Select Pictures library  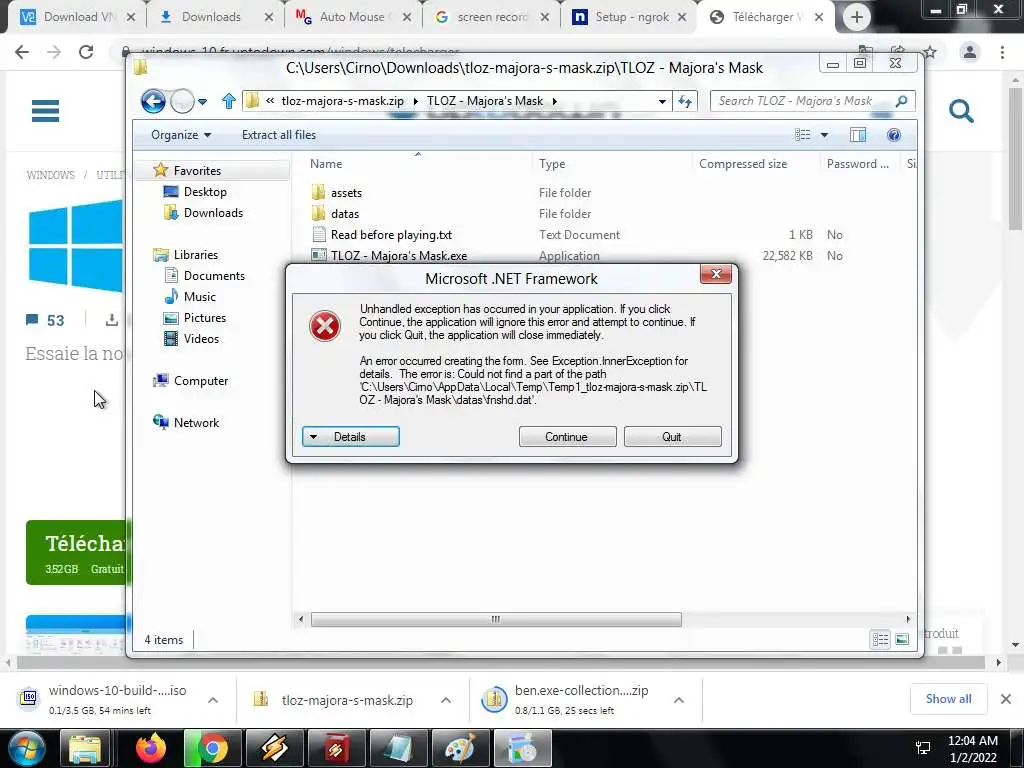tap(204, 318)
